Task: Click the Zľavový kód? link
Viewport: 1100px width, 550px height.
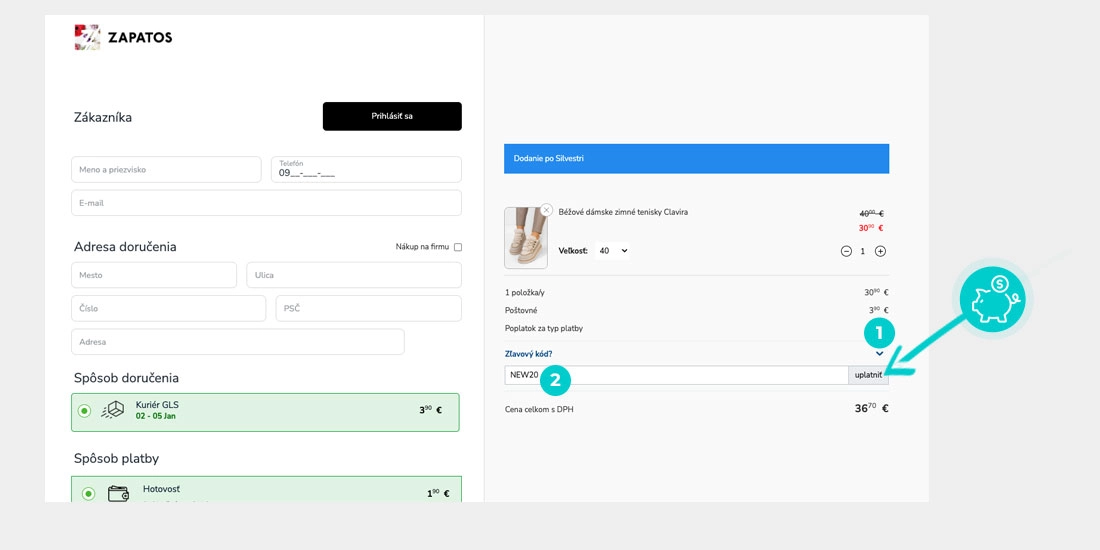Action: (x=528, y=354)
